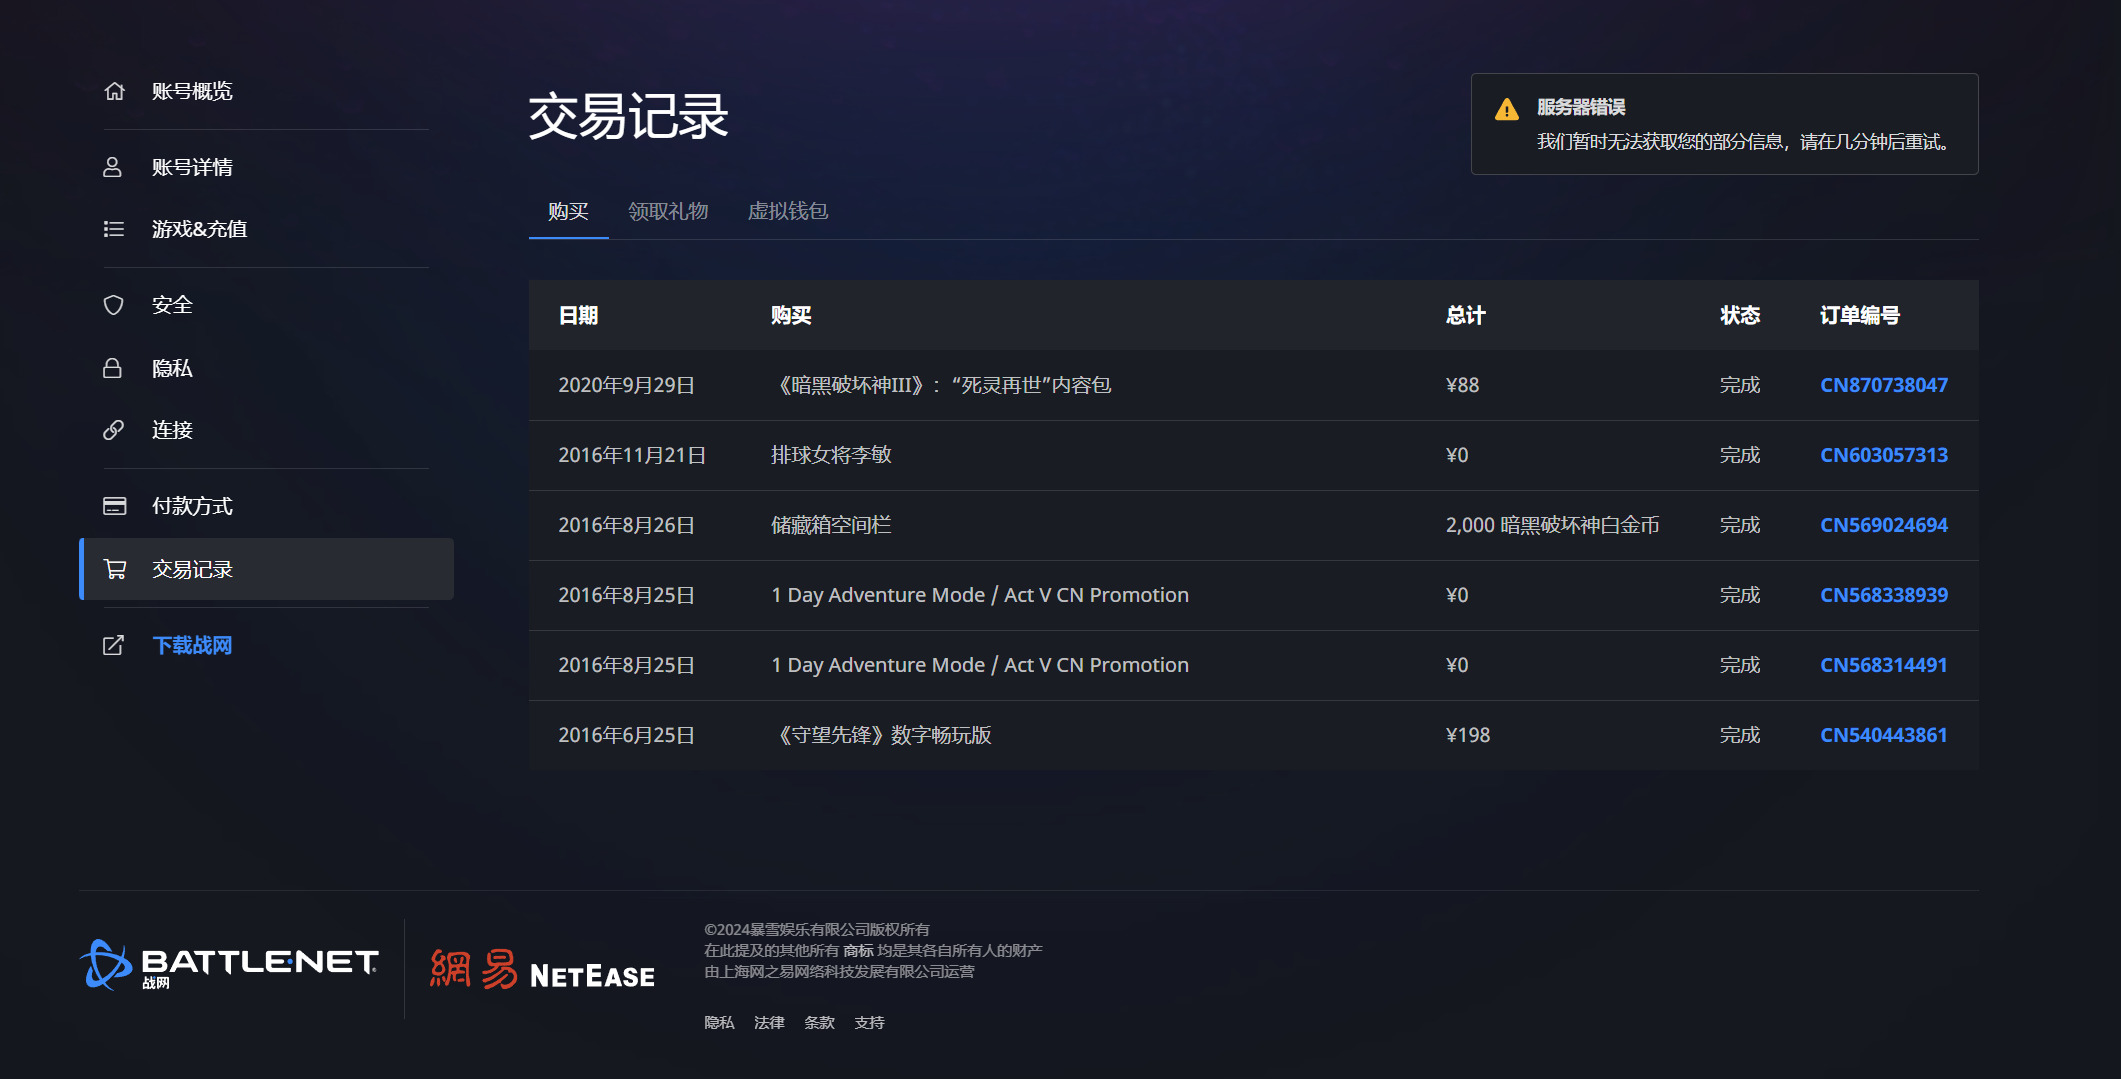Switch to the 领取礼物 tab

click(x=668, y=211)
